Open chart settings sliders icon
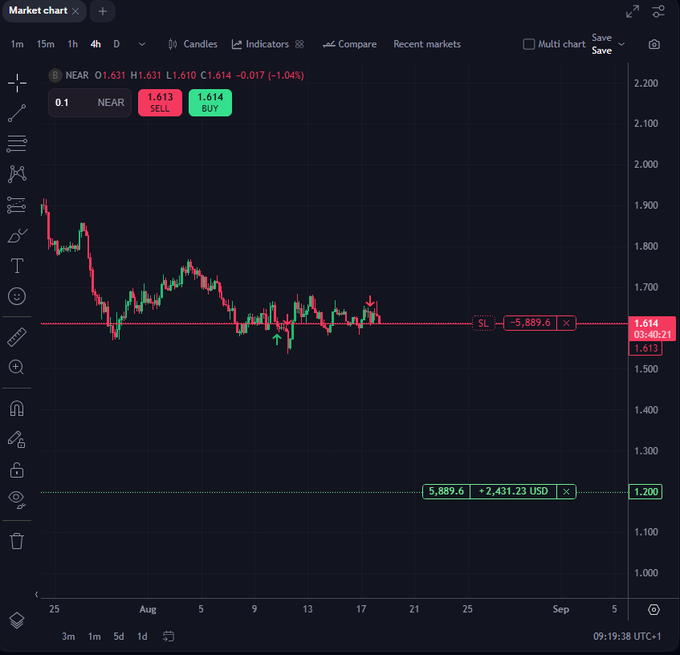 [658, 11]
